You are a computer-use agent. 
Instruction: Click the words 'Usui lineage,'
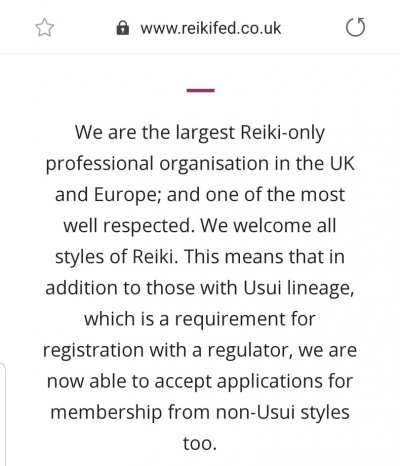[x=299, y=288]
